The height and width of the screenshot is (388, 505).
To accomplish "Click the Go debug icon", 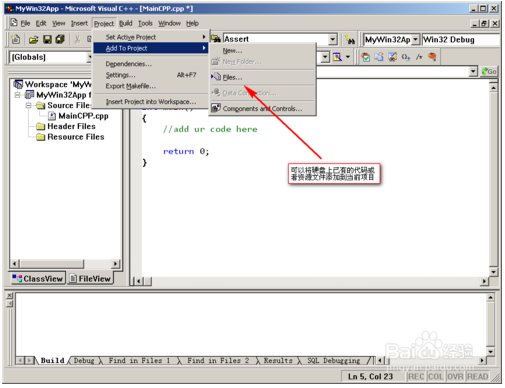I will coord(419,57).
